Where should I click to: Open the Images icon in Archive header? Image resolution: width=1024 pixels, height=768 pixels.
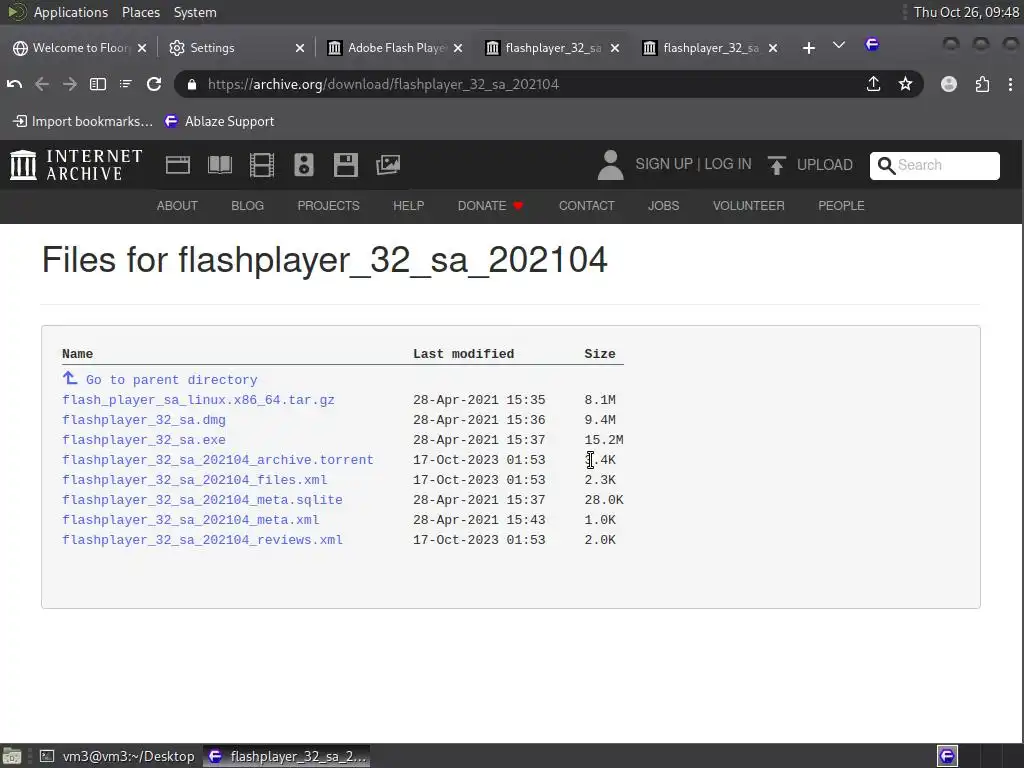click(x=388, y=165)
